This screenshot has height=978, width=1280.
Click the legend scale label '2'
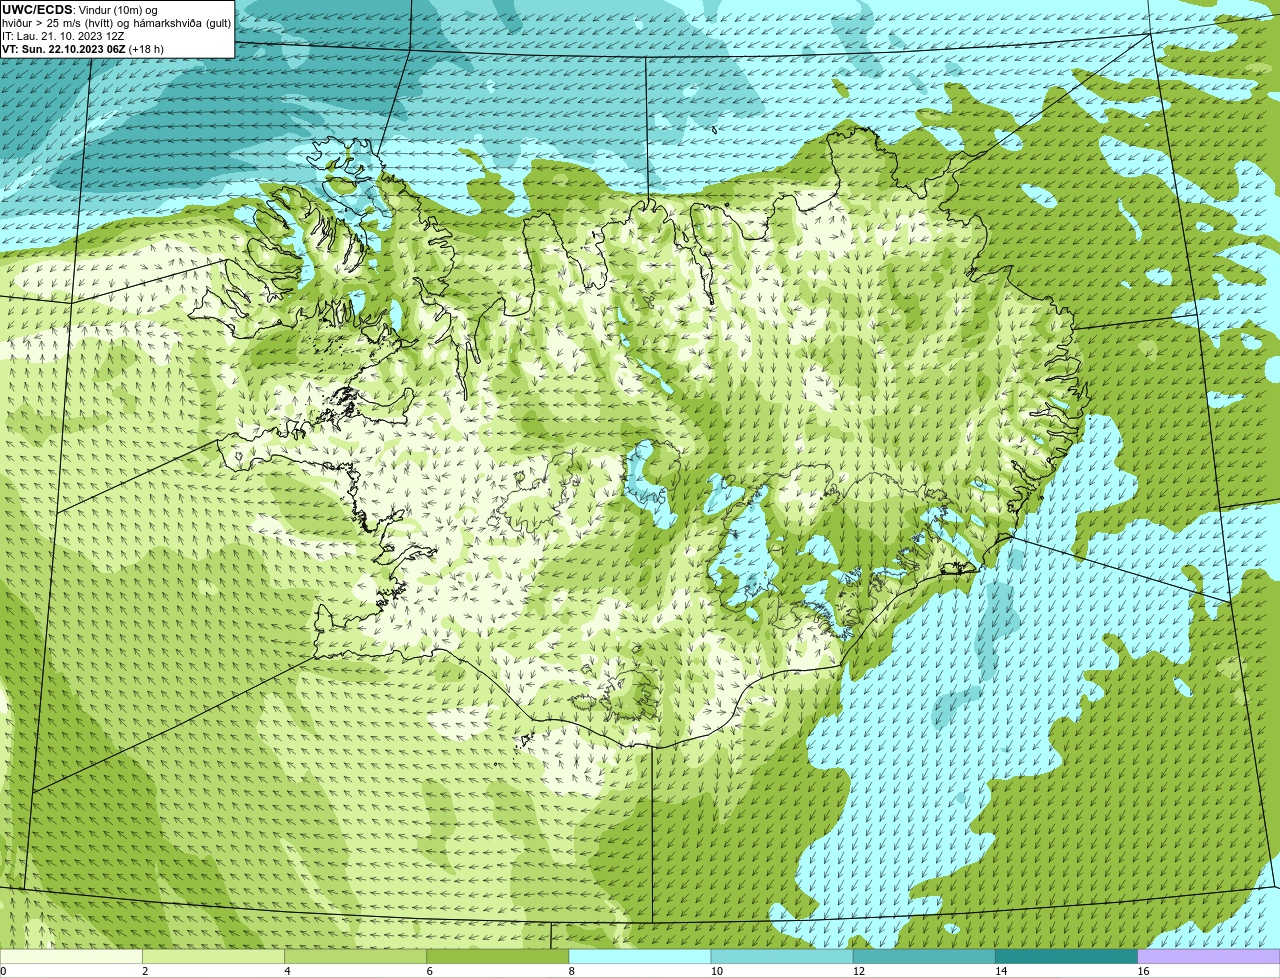tap(145, 971)
